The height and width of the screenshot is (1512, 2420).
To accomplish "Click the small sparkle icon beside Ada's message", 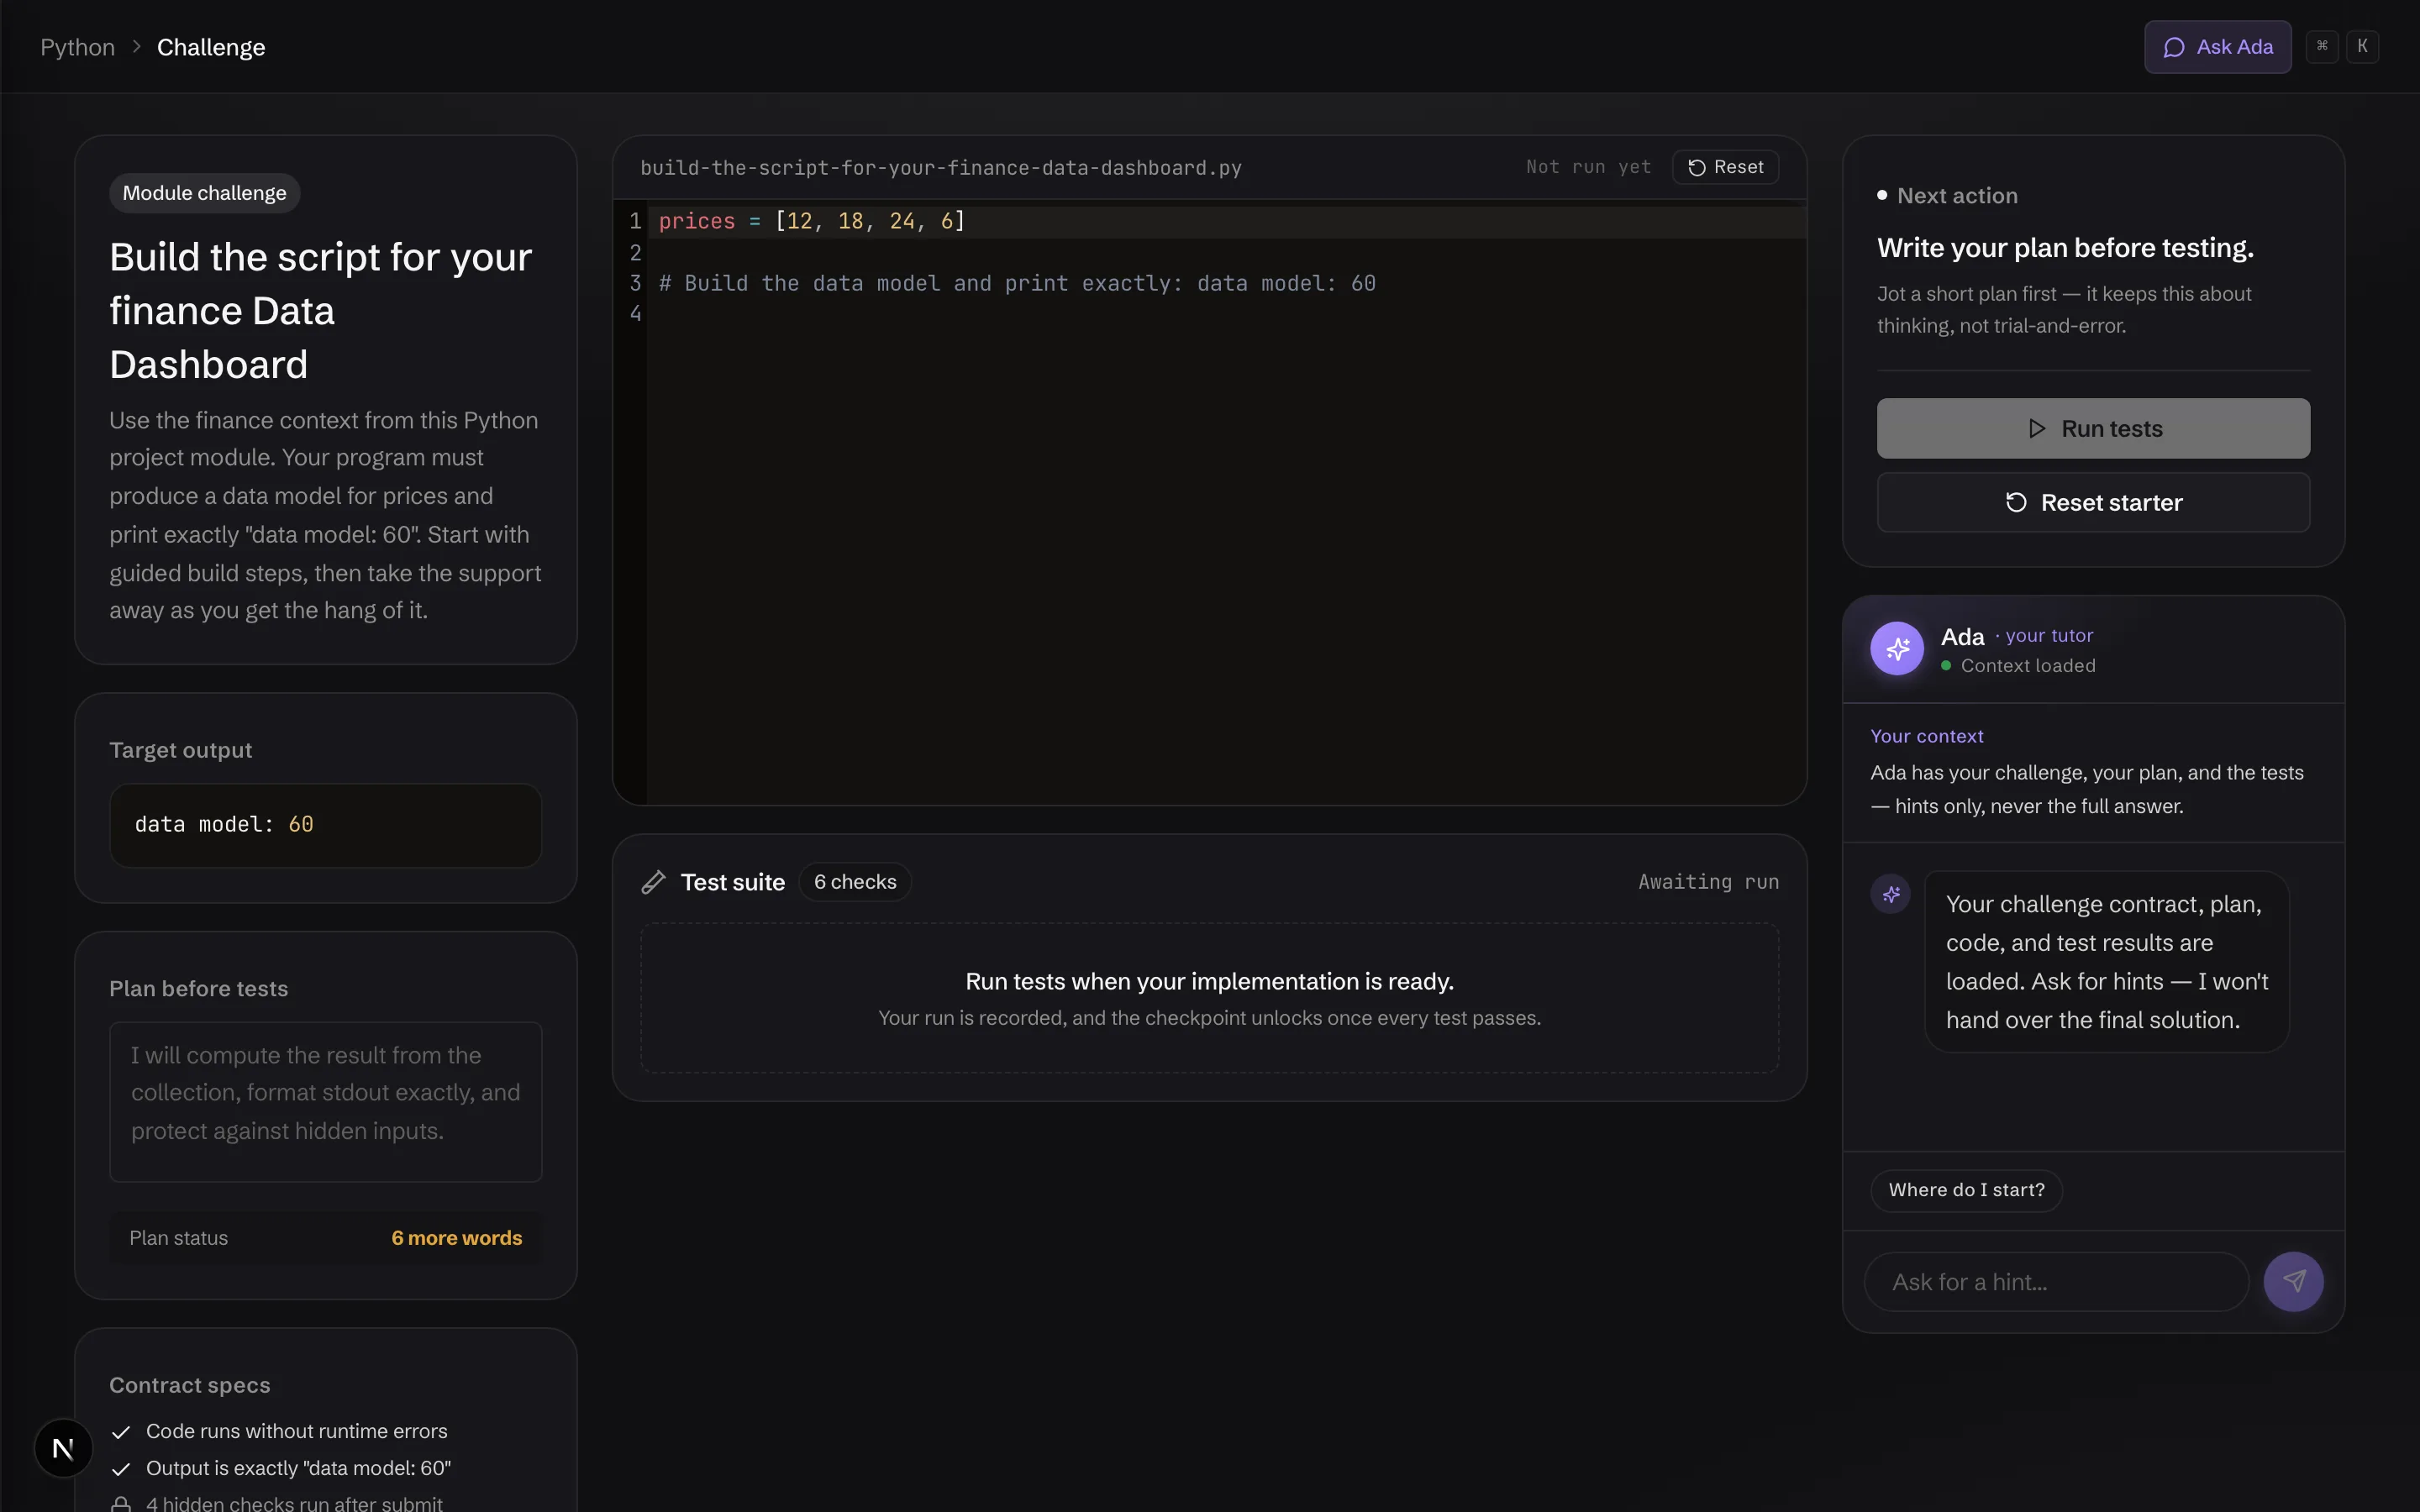I will click(1891, 894).
